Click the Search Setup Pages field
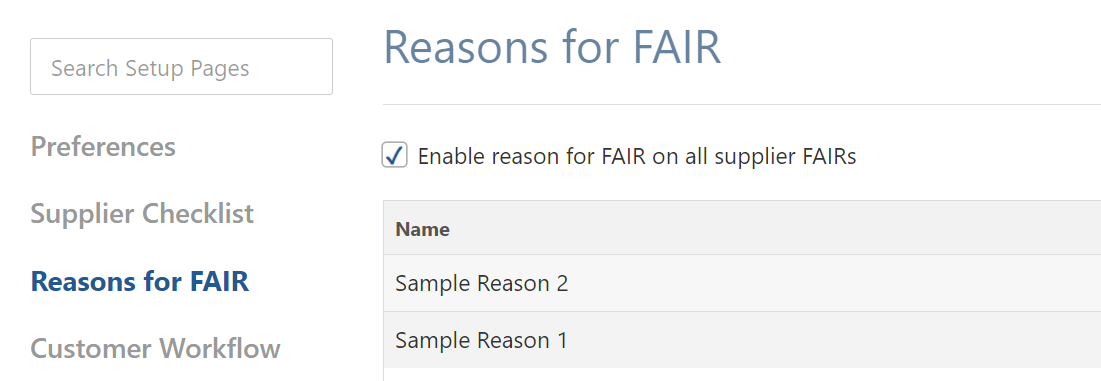 [x=181, y=67]
